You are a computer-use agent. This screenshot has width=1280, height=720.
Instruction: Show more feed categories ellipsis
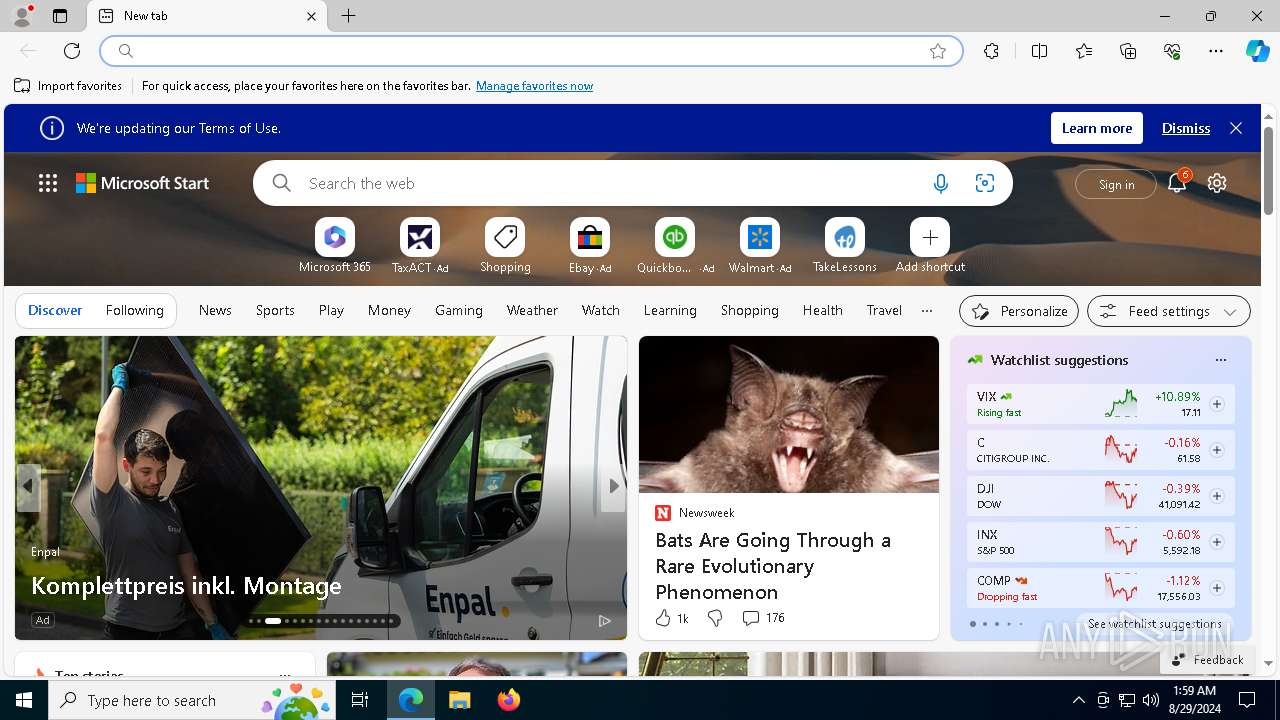[927, 310]
